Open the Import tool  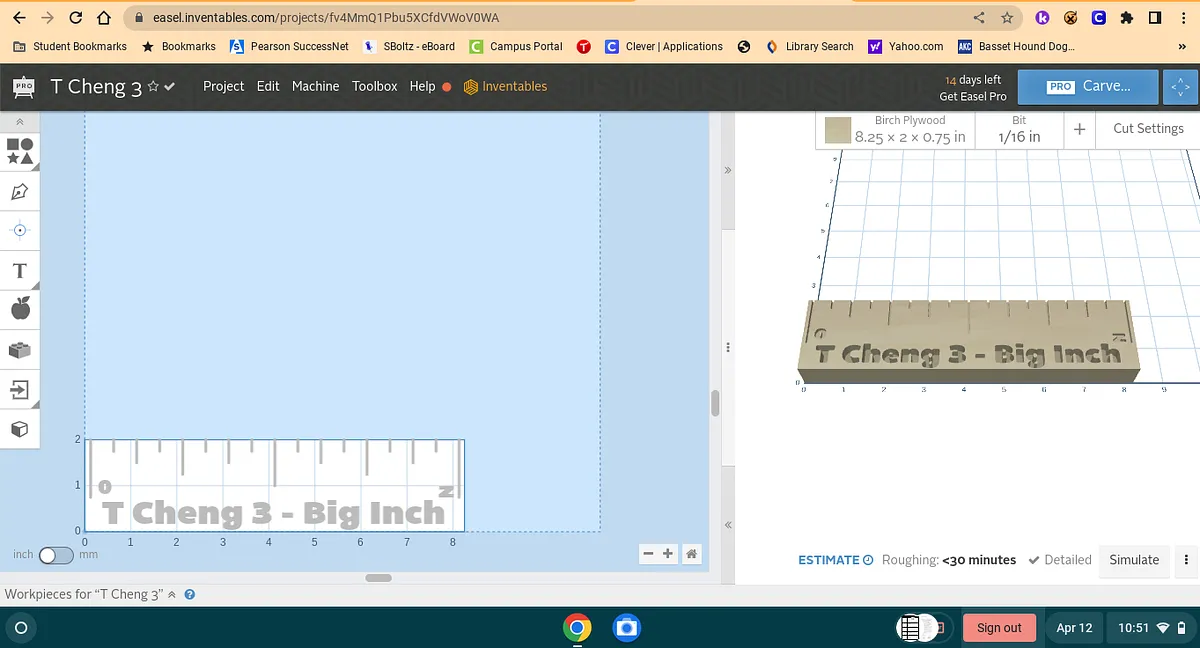[x=20, y=389]
